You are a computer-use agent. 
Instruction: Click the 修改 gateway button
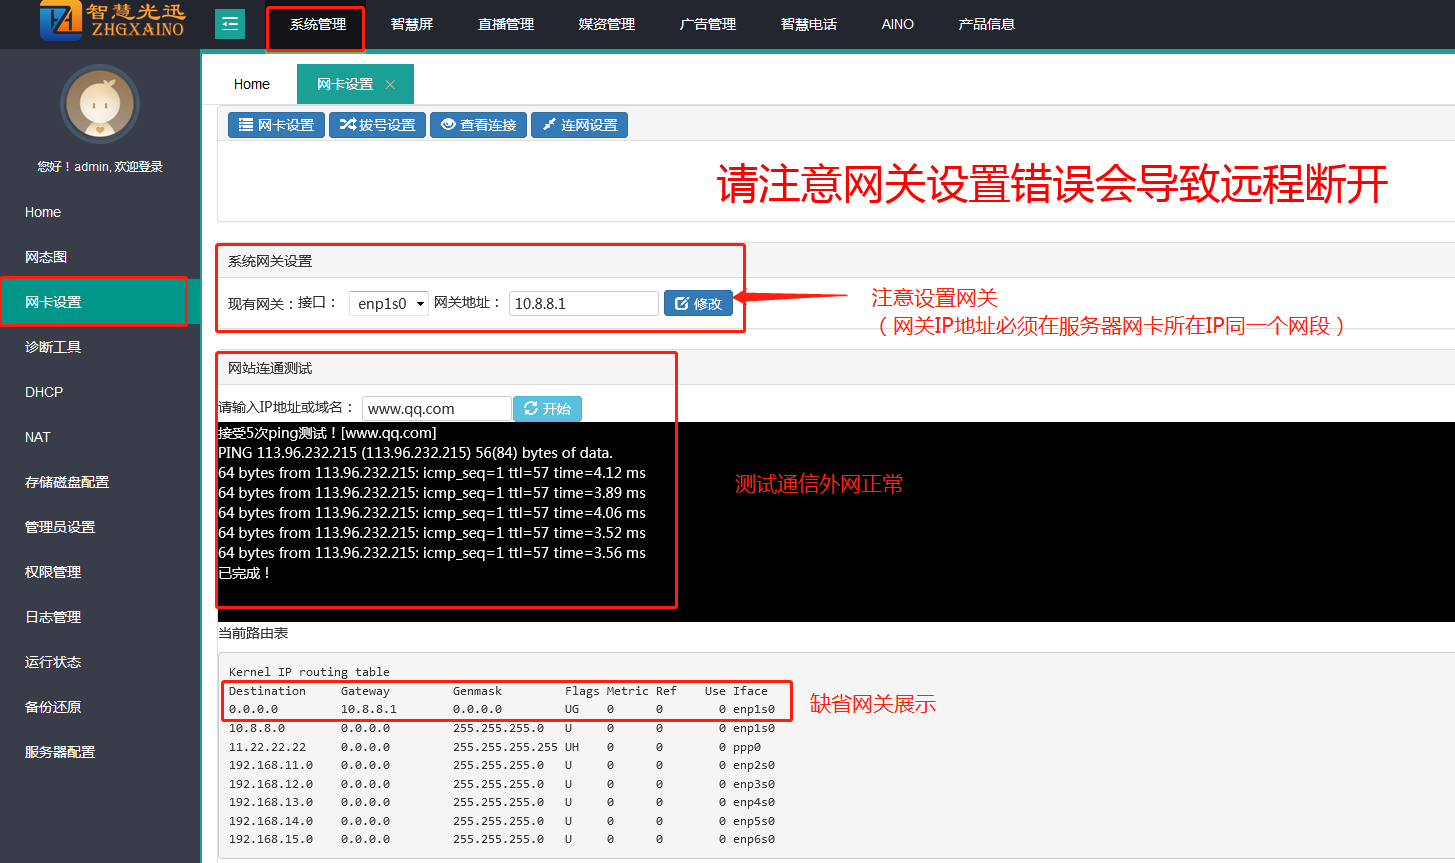point(698,303)
